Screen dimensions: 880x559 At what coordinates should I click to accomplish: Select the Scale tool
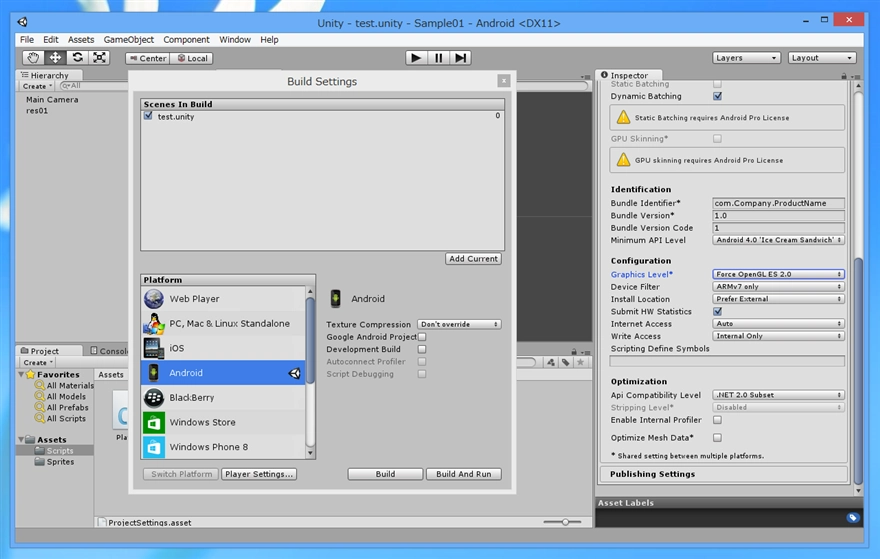99,58
